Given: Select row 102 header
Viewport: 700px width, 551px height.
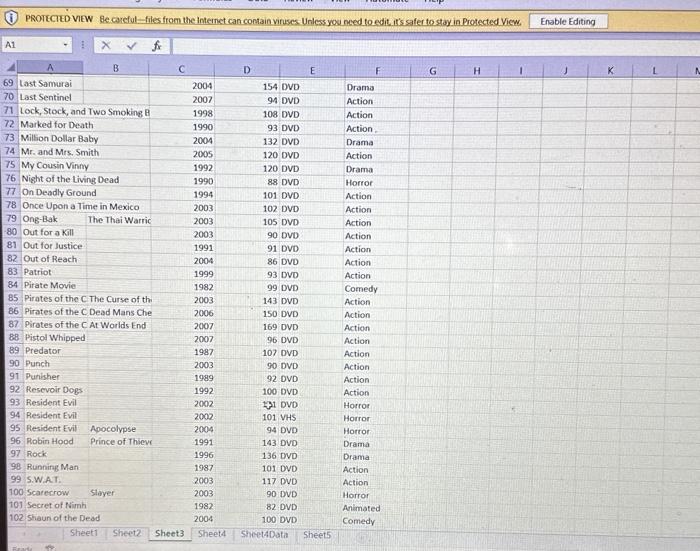Looking at the screenshot, I should [16, 518].
